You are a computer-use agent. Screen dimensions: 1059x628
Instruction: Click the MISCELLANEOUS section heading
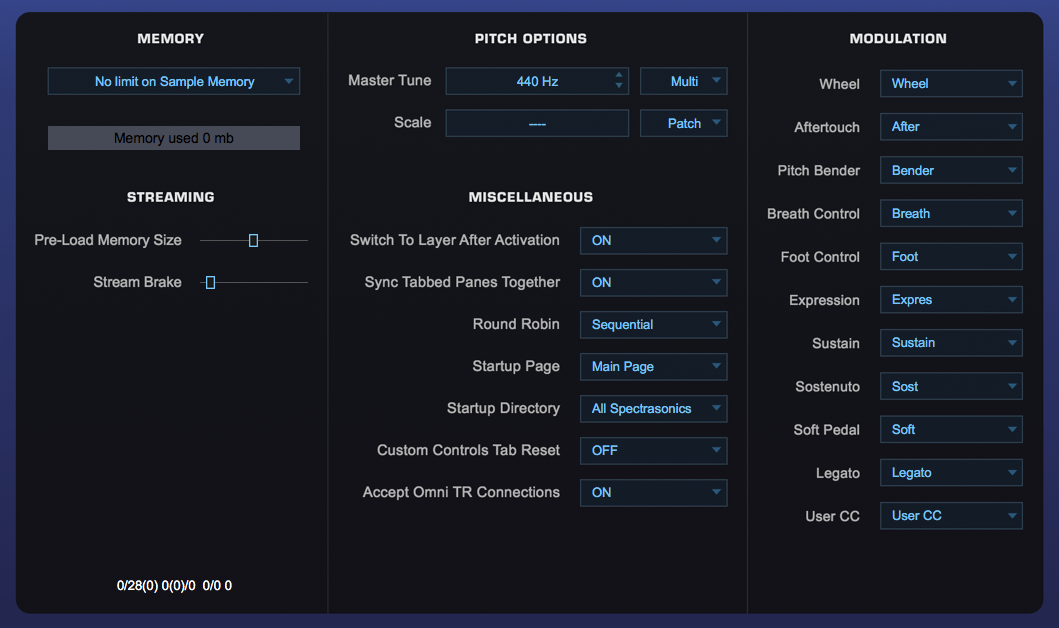[530, 197]
